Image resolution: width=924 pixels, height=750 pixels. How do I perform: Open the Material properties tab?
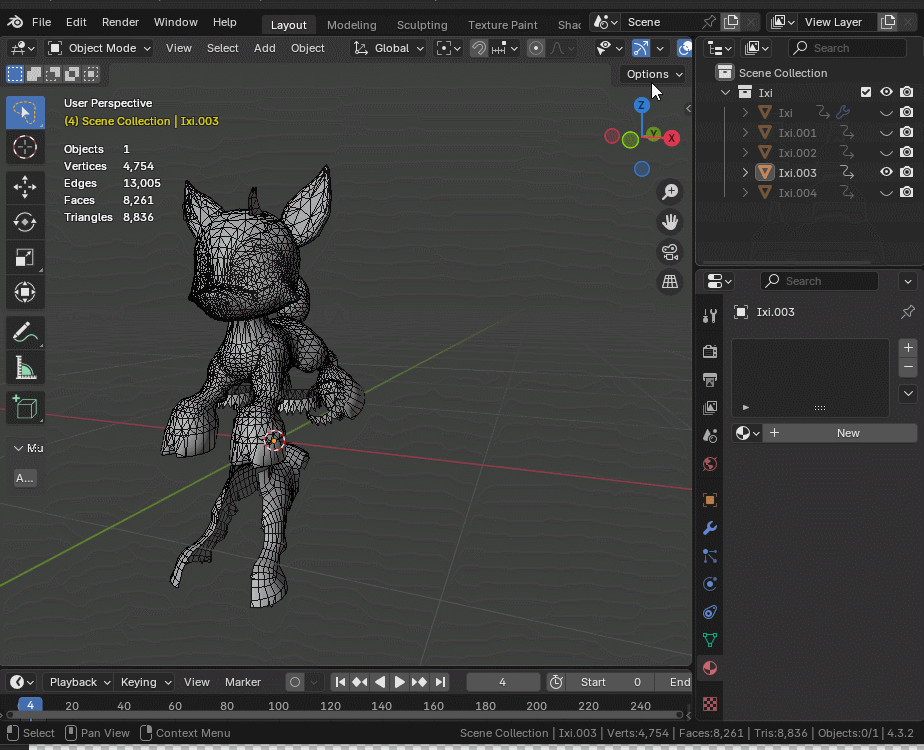[x=710, y=668]
